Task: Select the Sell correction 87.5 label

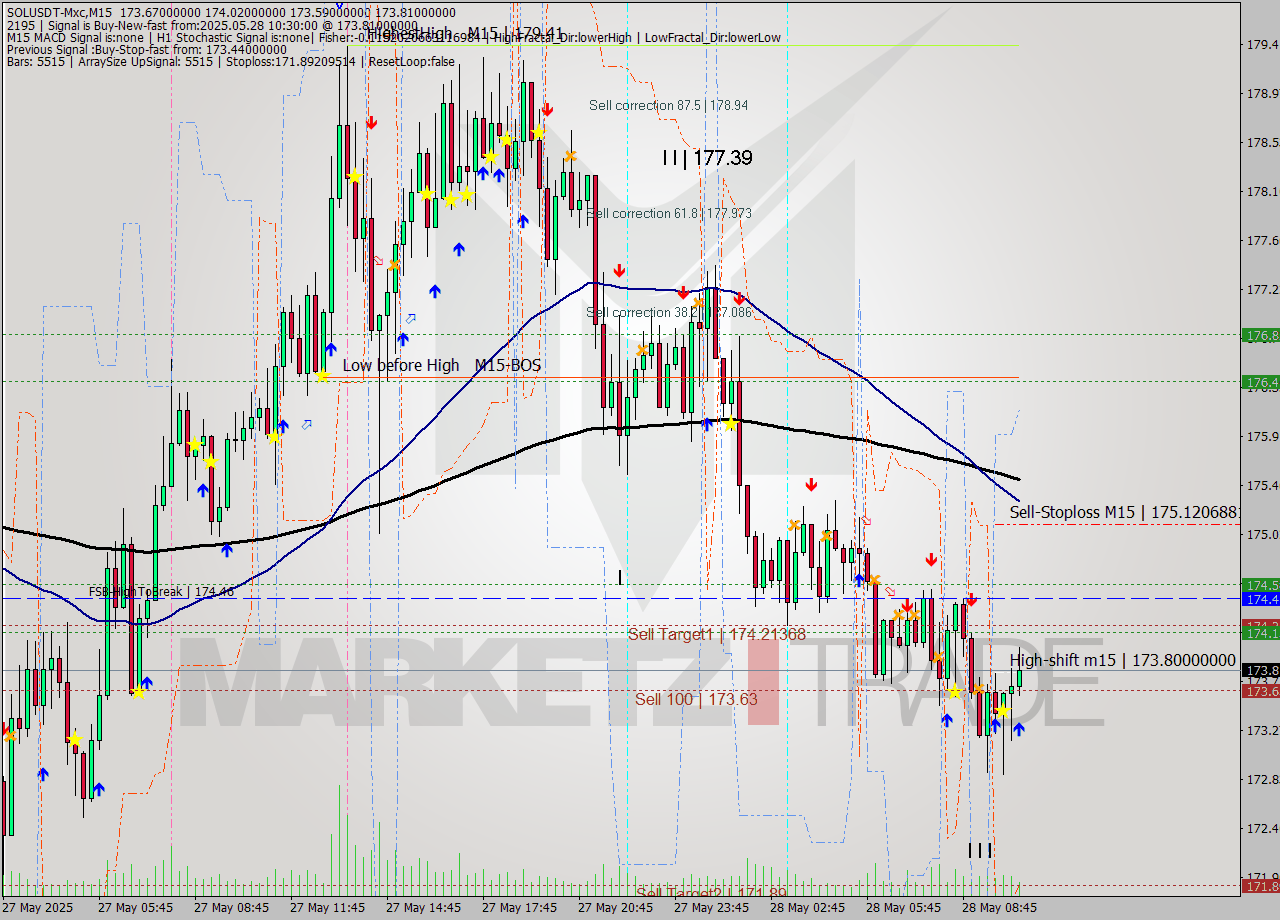Action: (x=668, y=105)
